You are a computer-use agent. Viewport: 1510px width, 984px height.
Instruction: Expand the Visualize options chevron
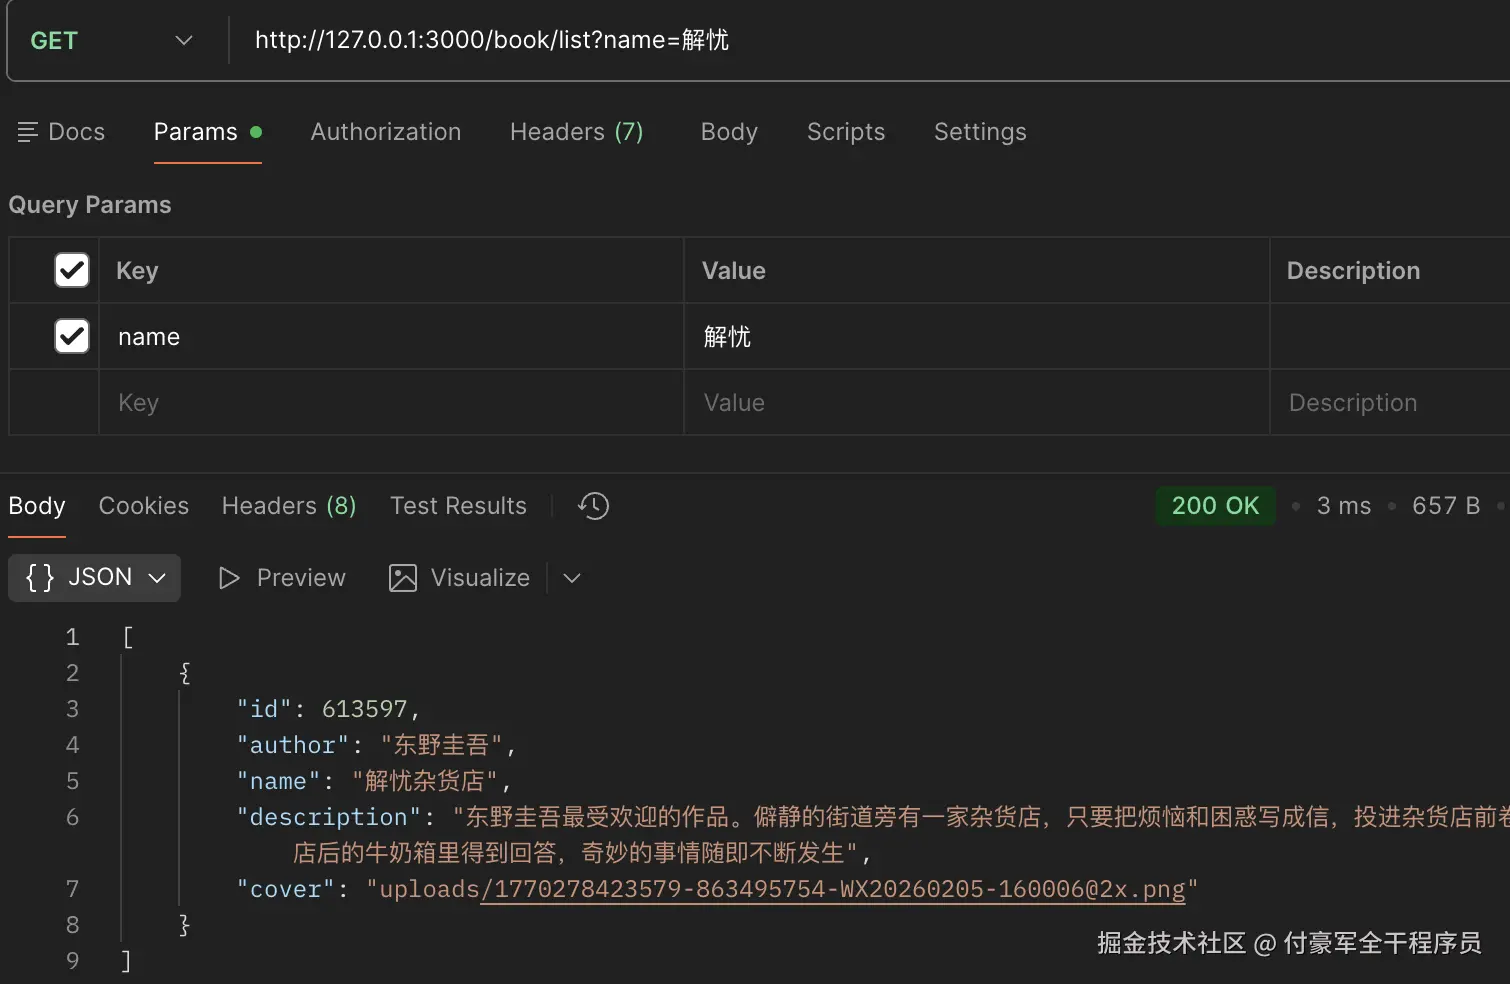(572, 578)
